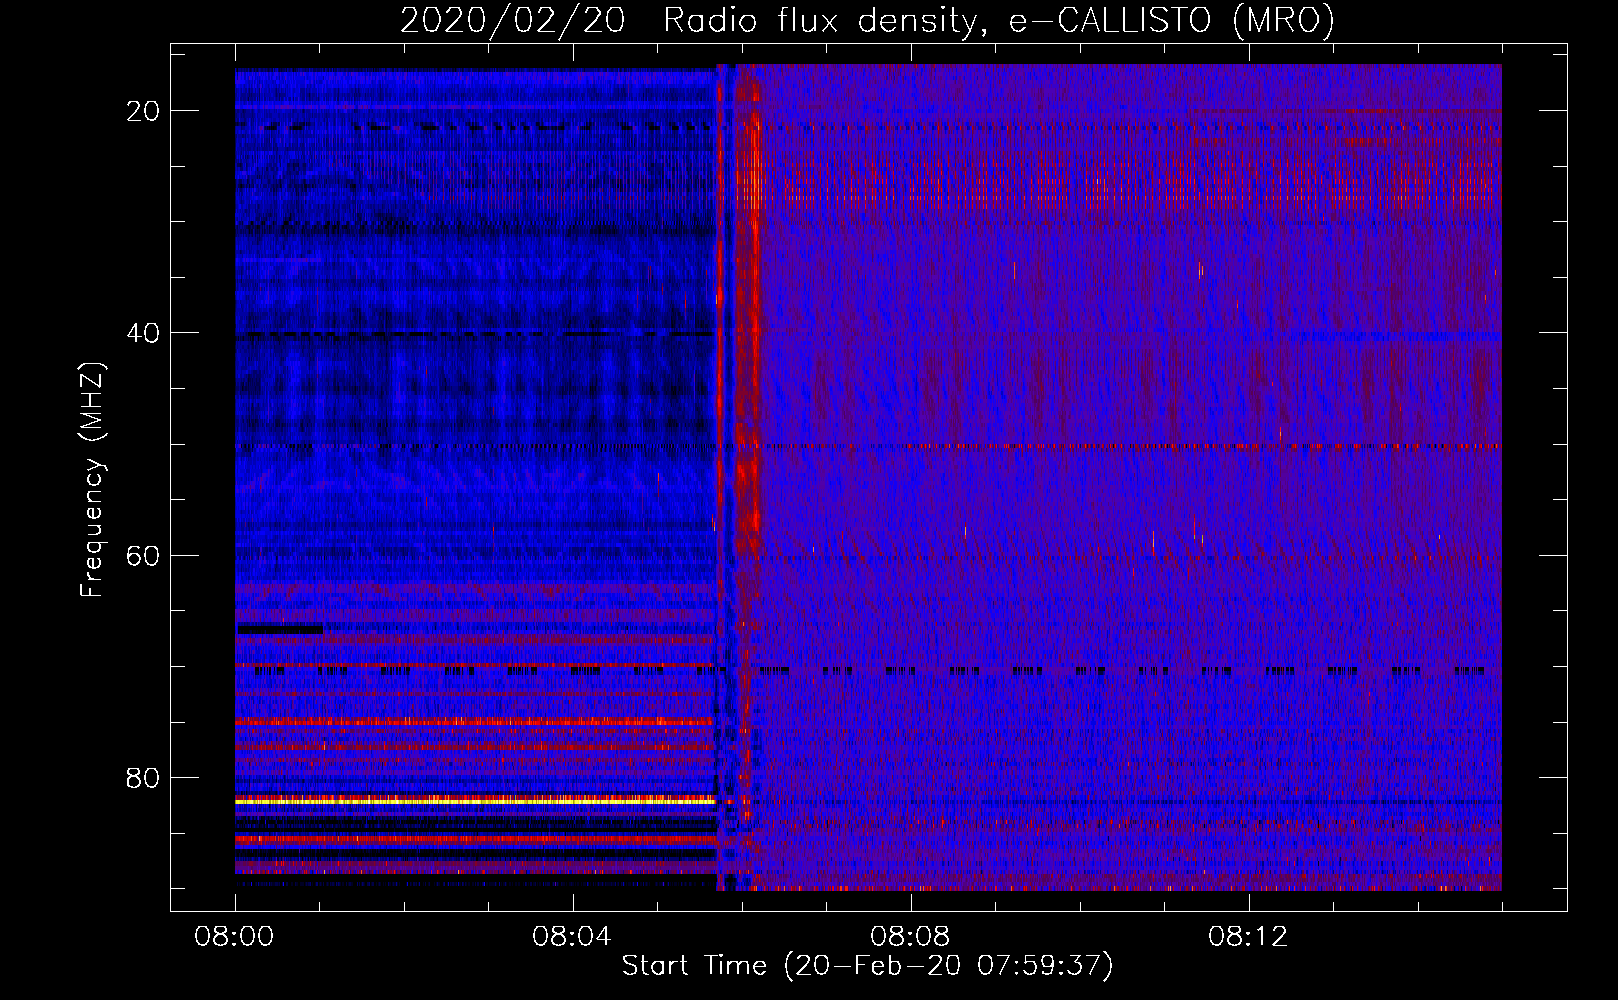Image resolution: width=1618 pixels, height=1000 pixels.
Task: Click the '08:04' time tick label
Action: click(x=572, y=937)
